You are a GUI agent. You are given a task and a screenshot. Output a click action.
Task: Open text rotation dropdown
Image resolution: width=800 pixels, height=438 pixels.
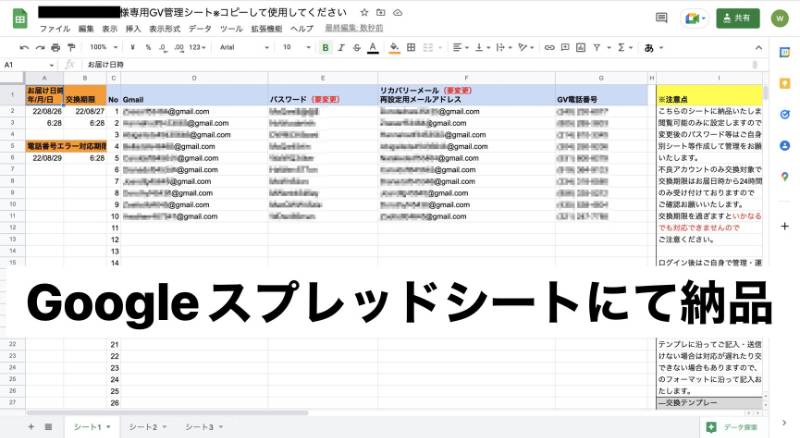click(526, 47)
